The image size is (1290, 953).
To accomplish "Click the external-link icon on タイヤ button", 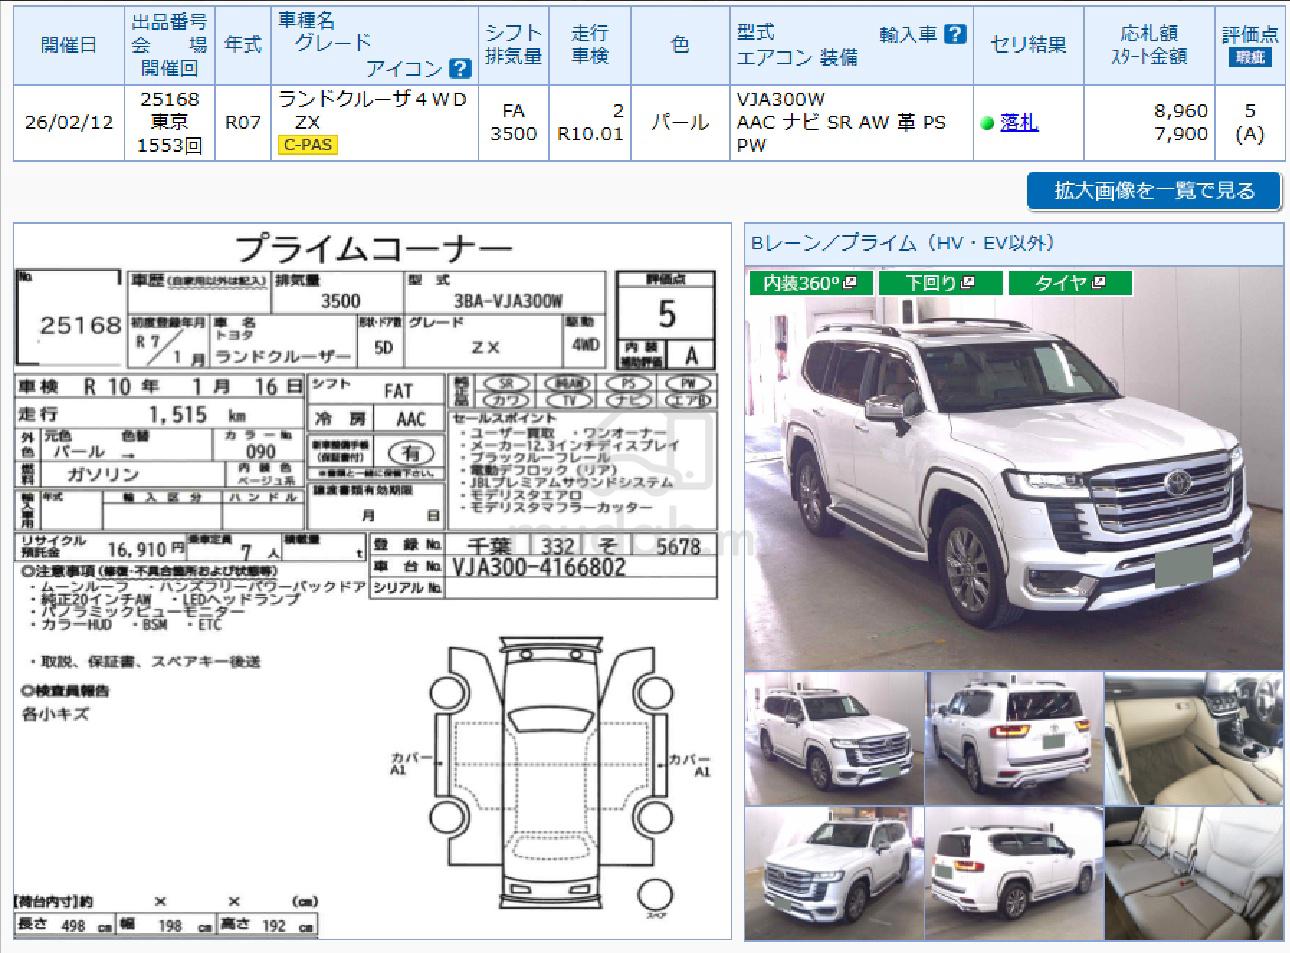I will click(x=1100, y=283).
